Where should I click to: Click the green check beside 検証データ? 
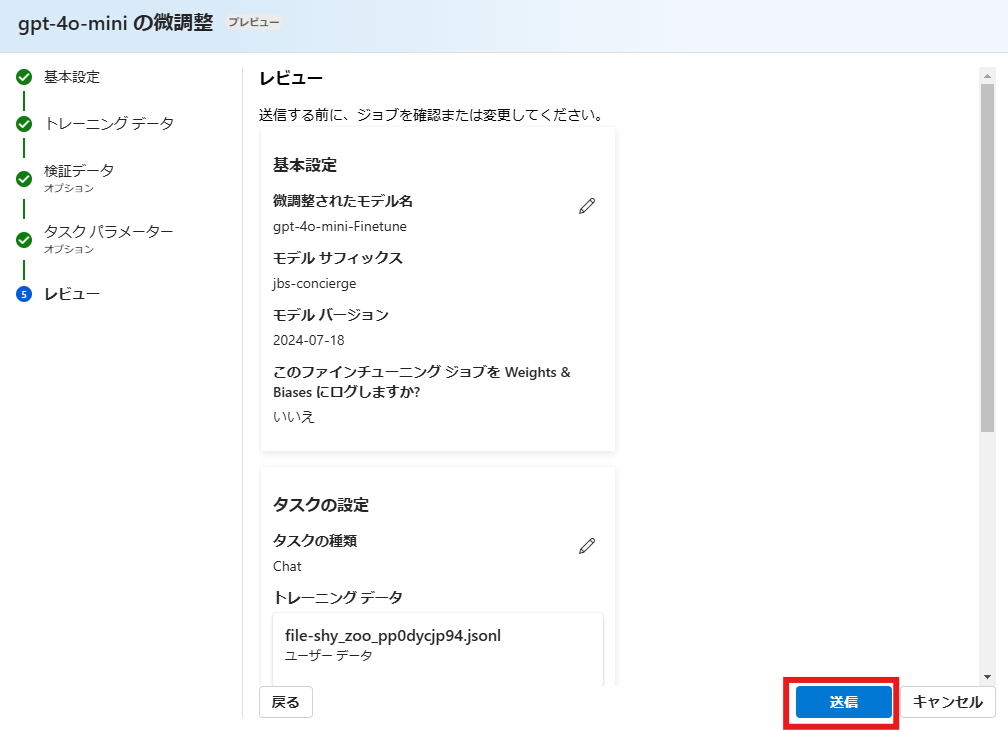(24, 179)
